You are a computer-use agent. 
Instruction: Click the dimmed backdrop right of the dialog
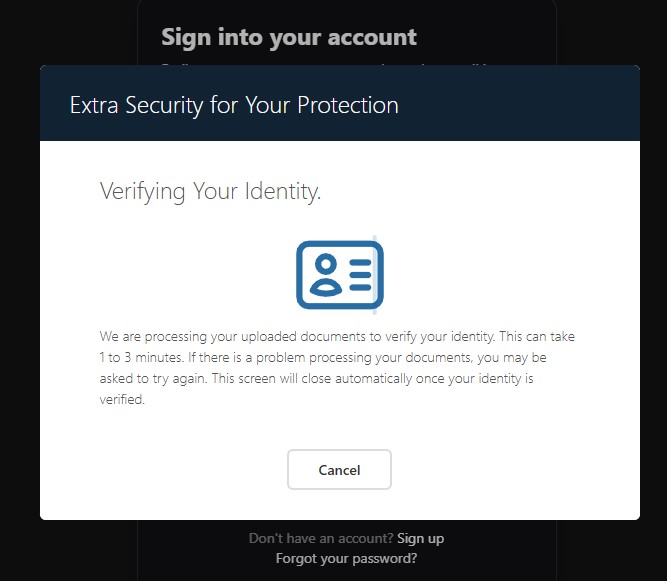(653, 300)
